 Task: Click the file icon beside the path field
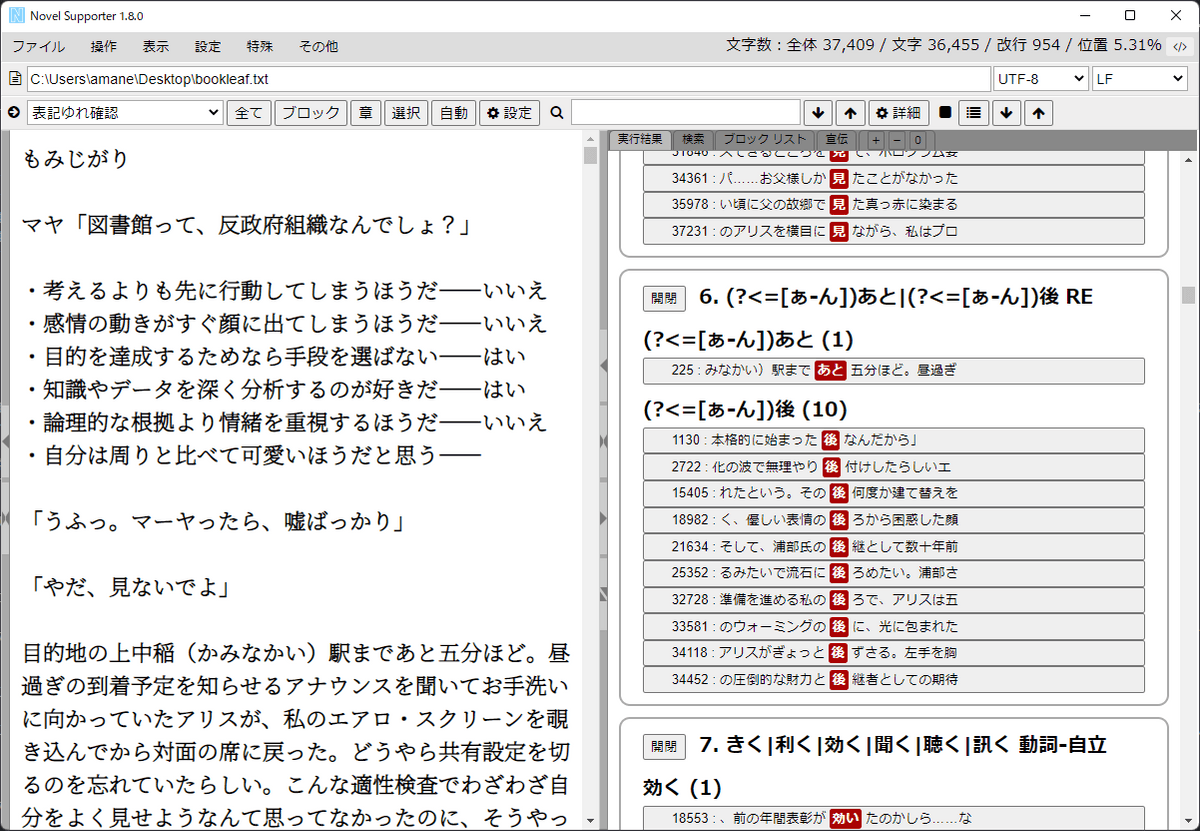14,79
